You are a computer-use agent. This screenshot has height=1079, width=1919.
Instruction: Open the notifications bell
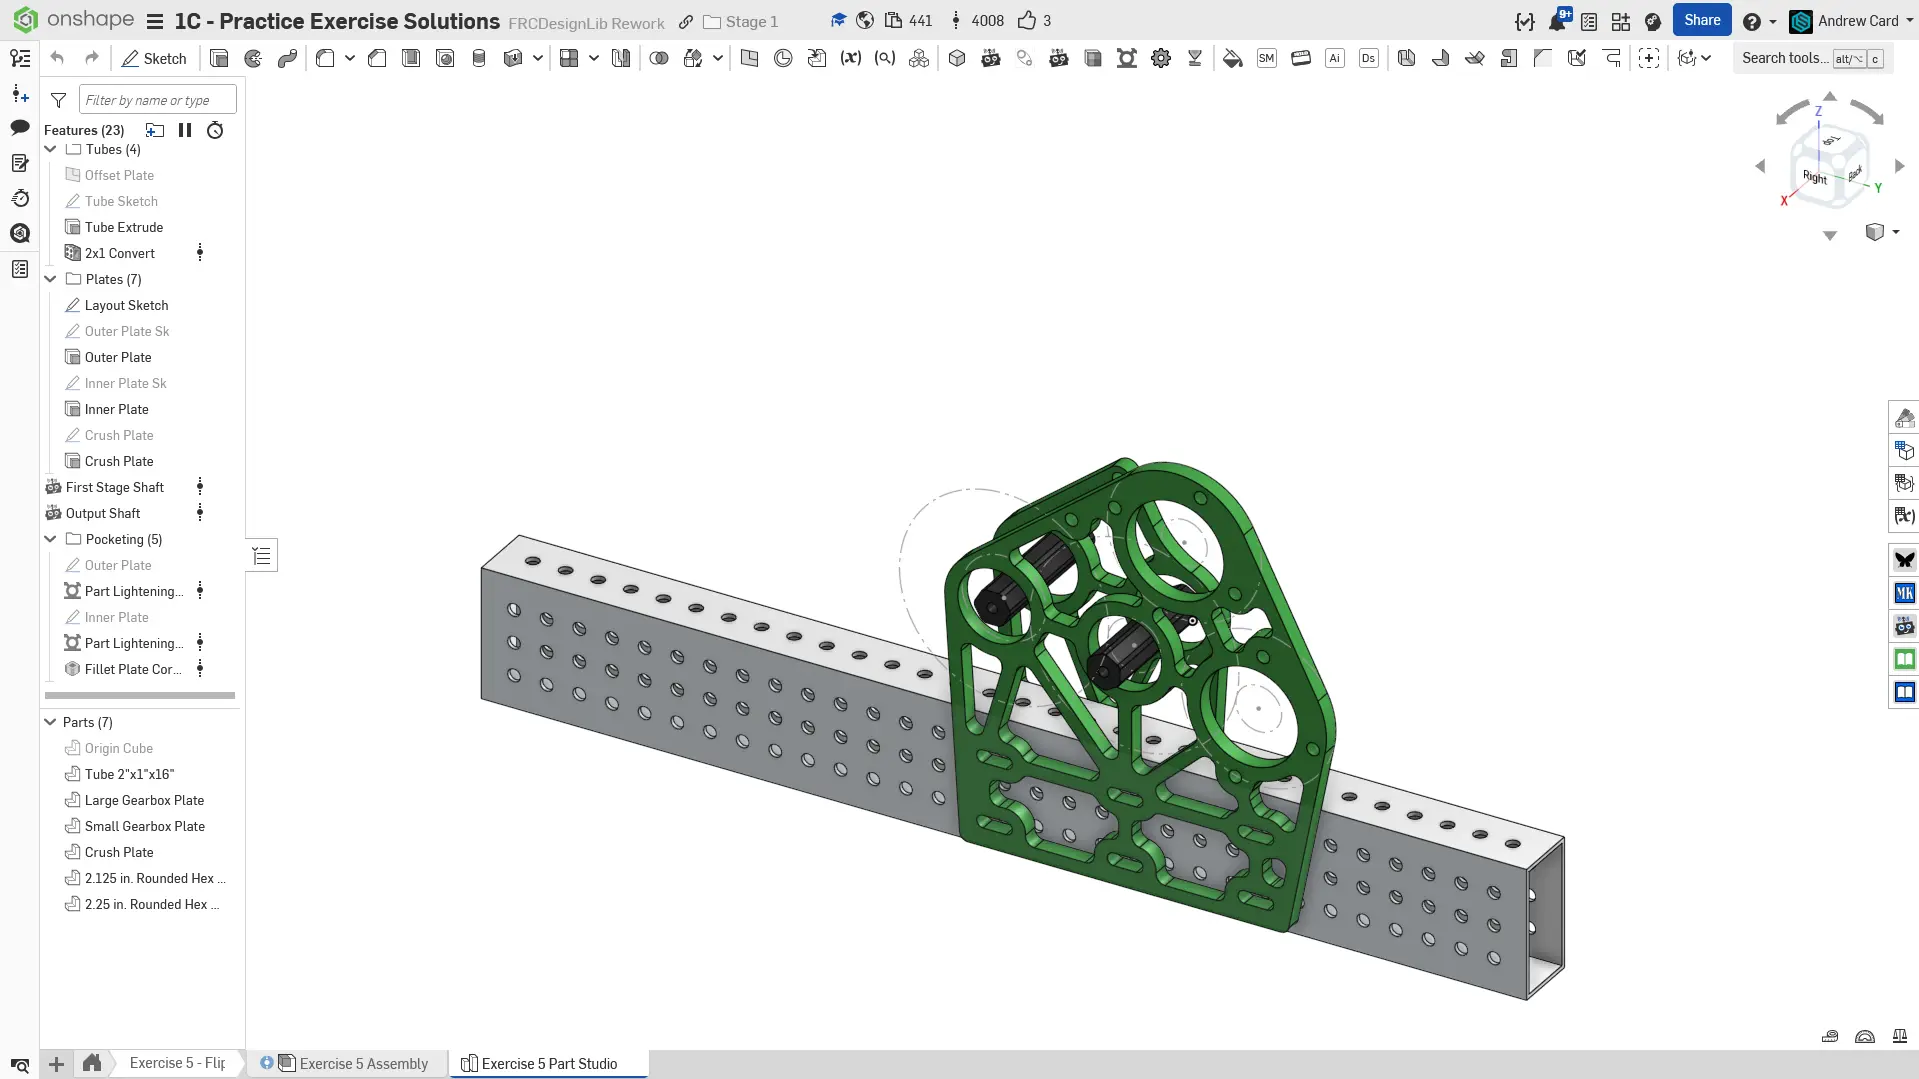(x=1557, y=21)
